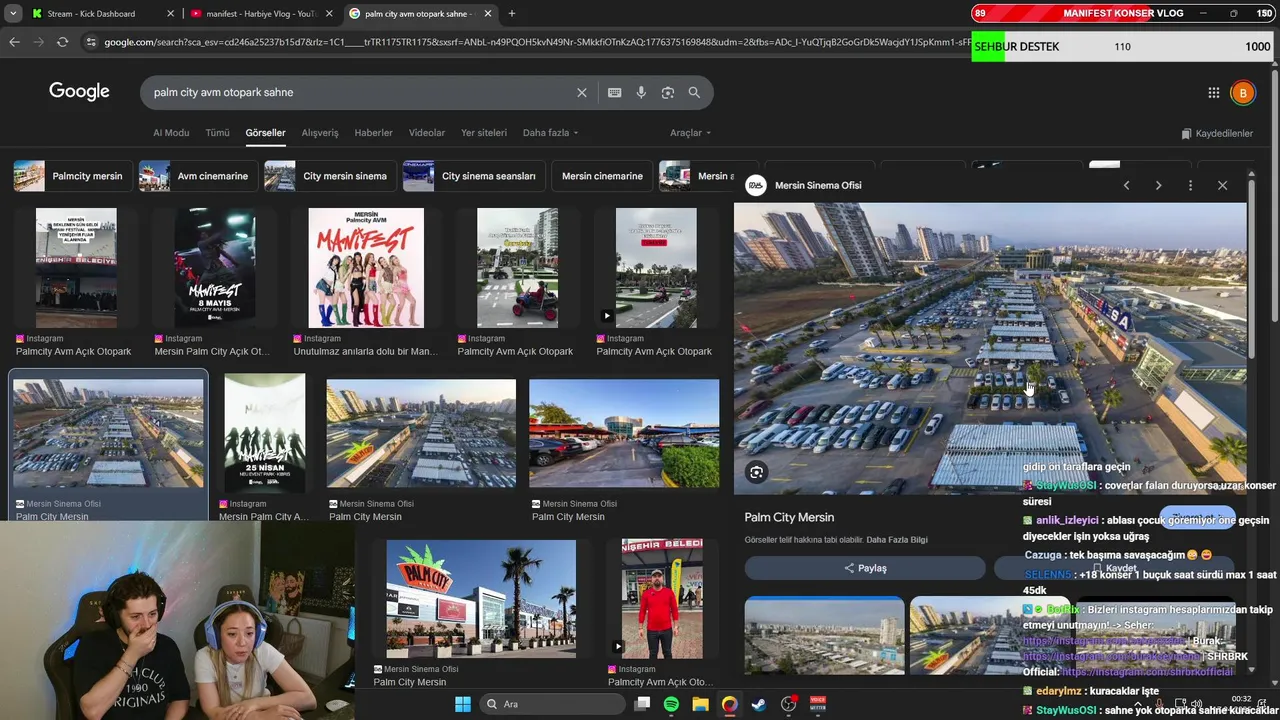This screenshot has width=1280, height=720.
Task: Open the man in red sweater thumbnail
Action: [662, 599]
